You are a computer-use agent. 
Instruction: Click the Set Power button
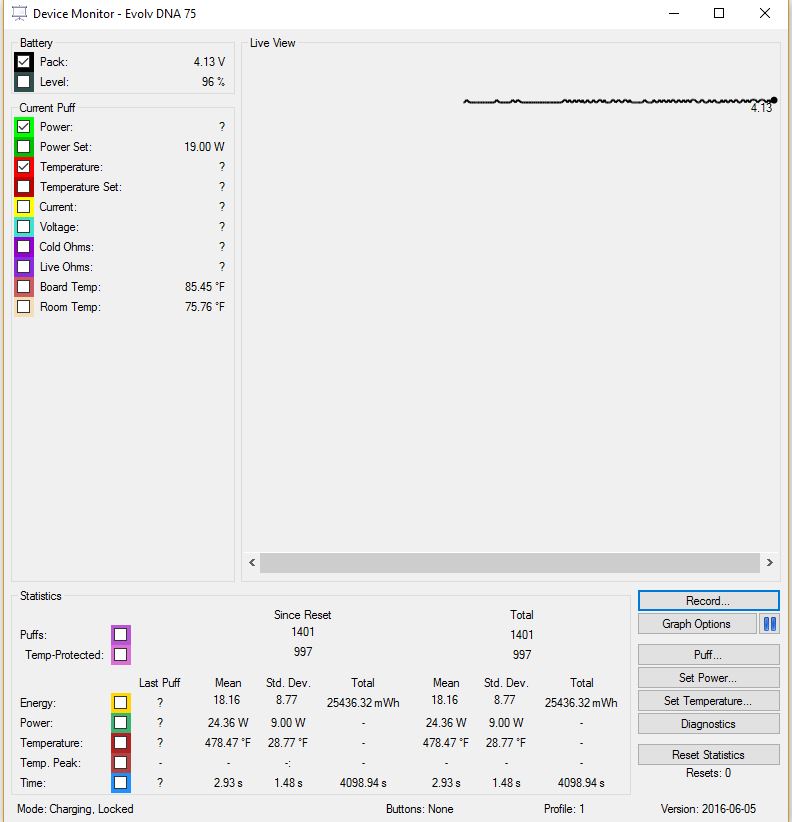pyautogui.click(x=708, y=678)
